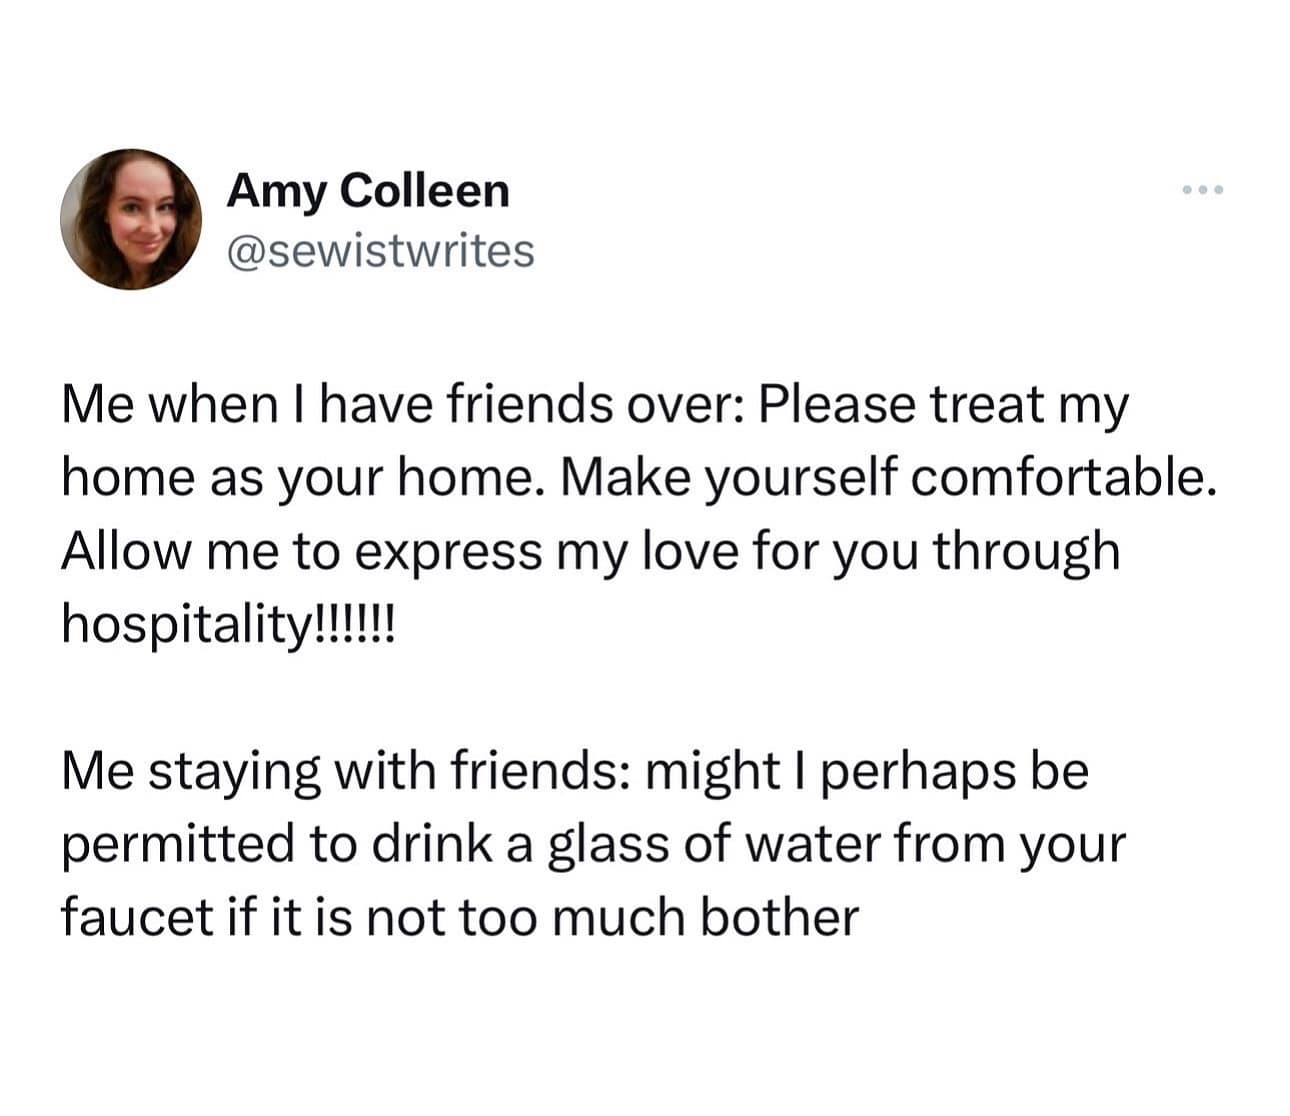Click the words "too much bother"
1290x1116 pixels.
[659, 917]
